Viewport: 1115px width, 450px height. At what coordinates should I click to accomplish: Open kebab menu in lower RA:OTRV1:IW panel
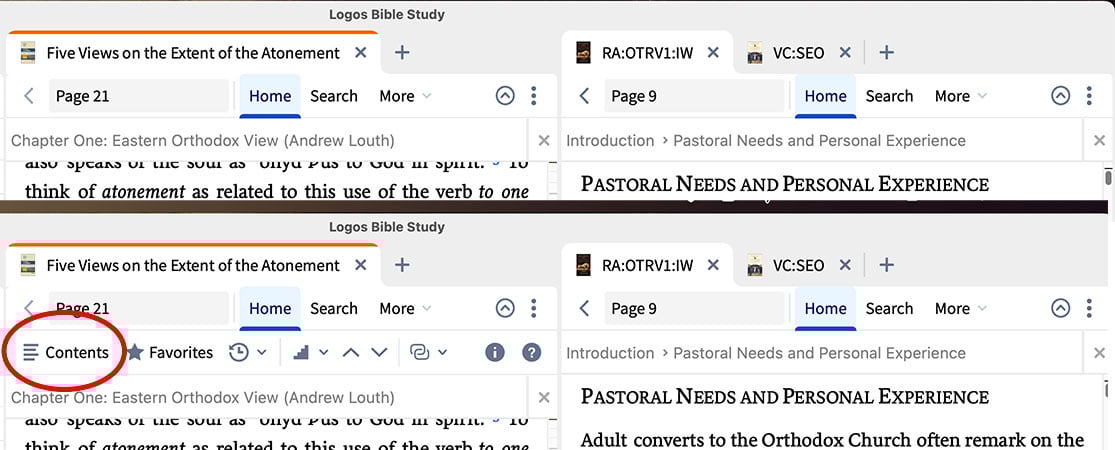[1089, 309]
